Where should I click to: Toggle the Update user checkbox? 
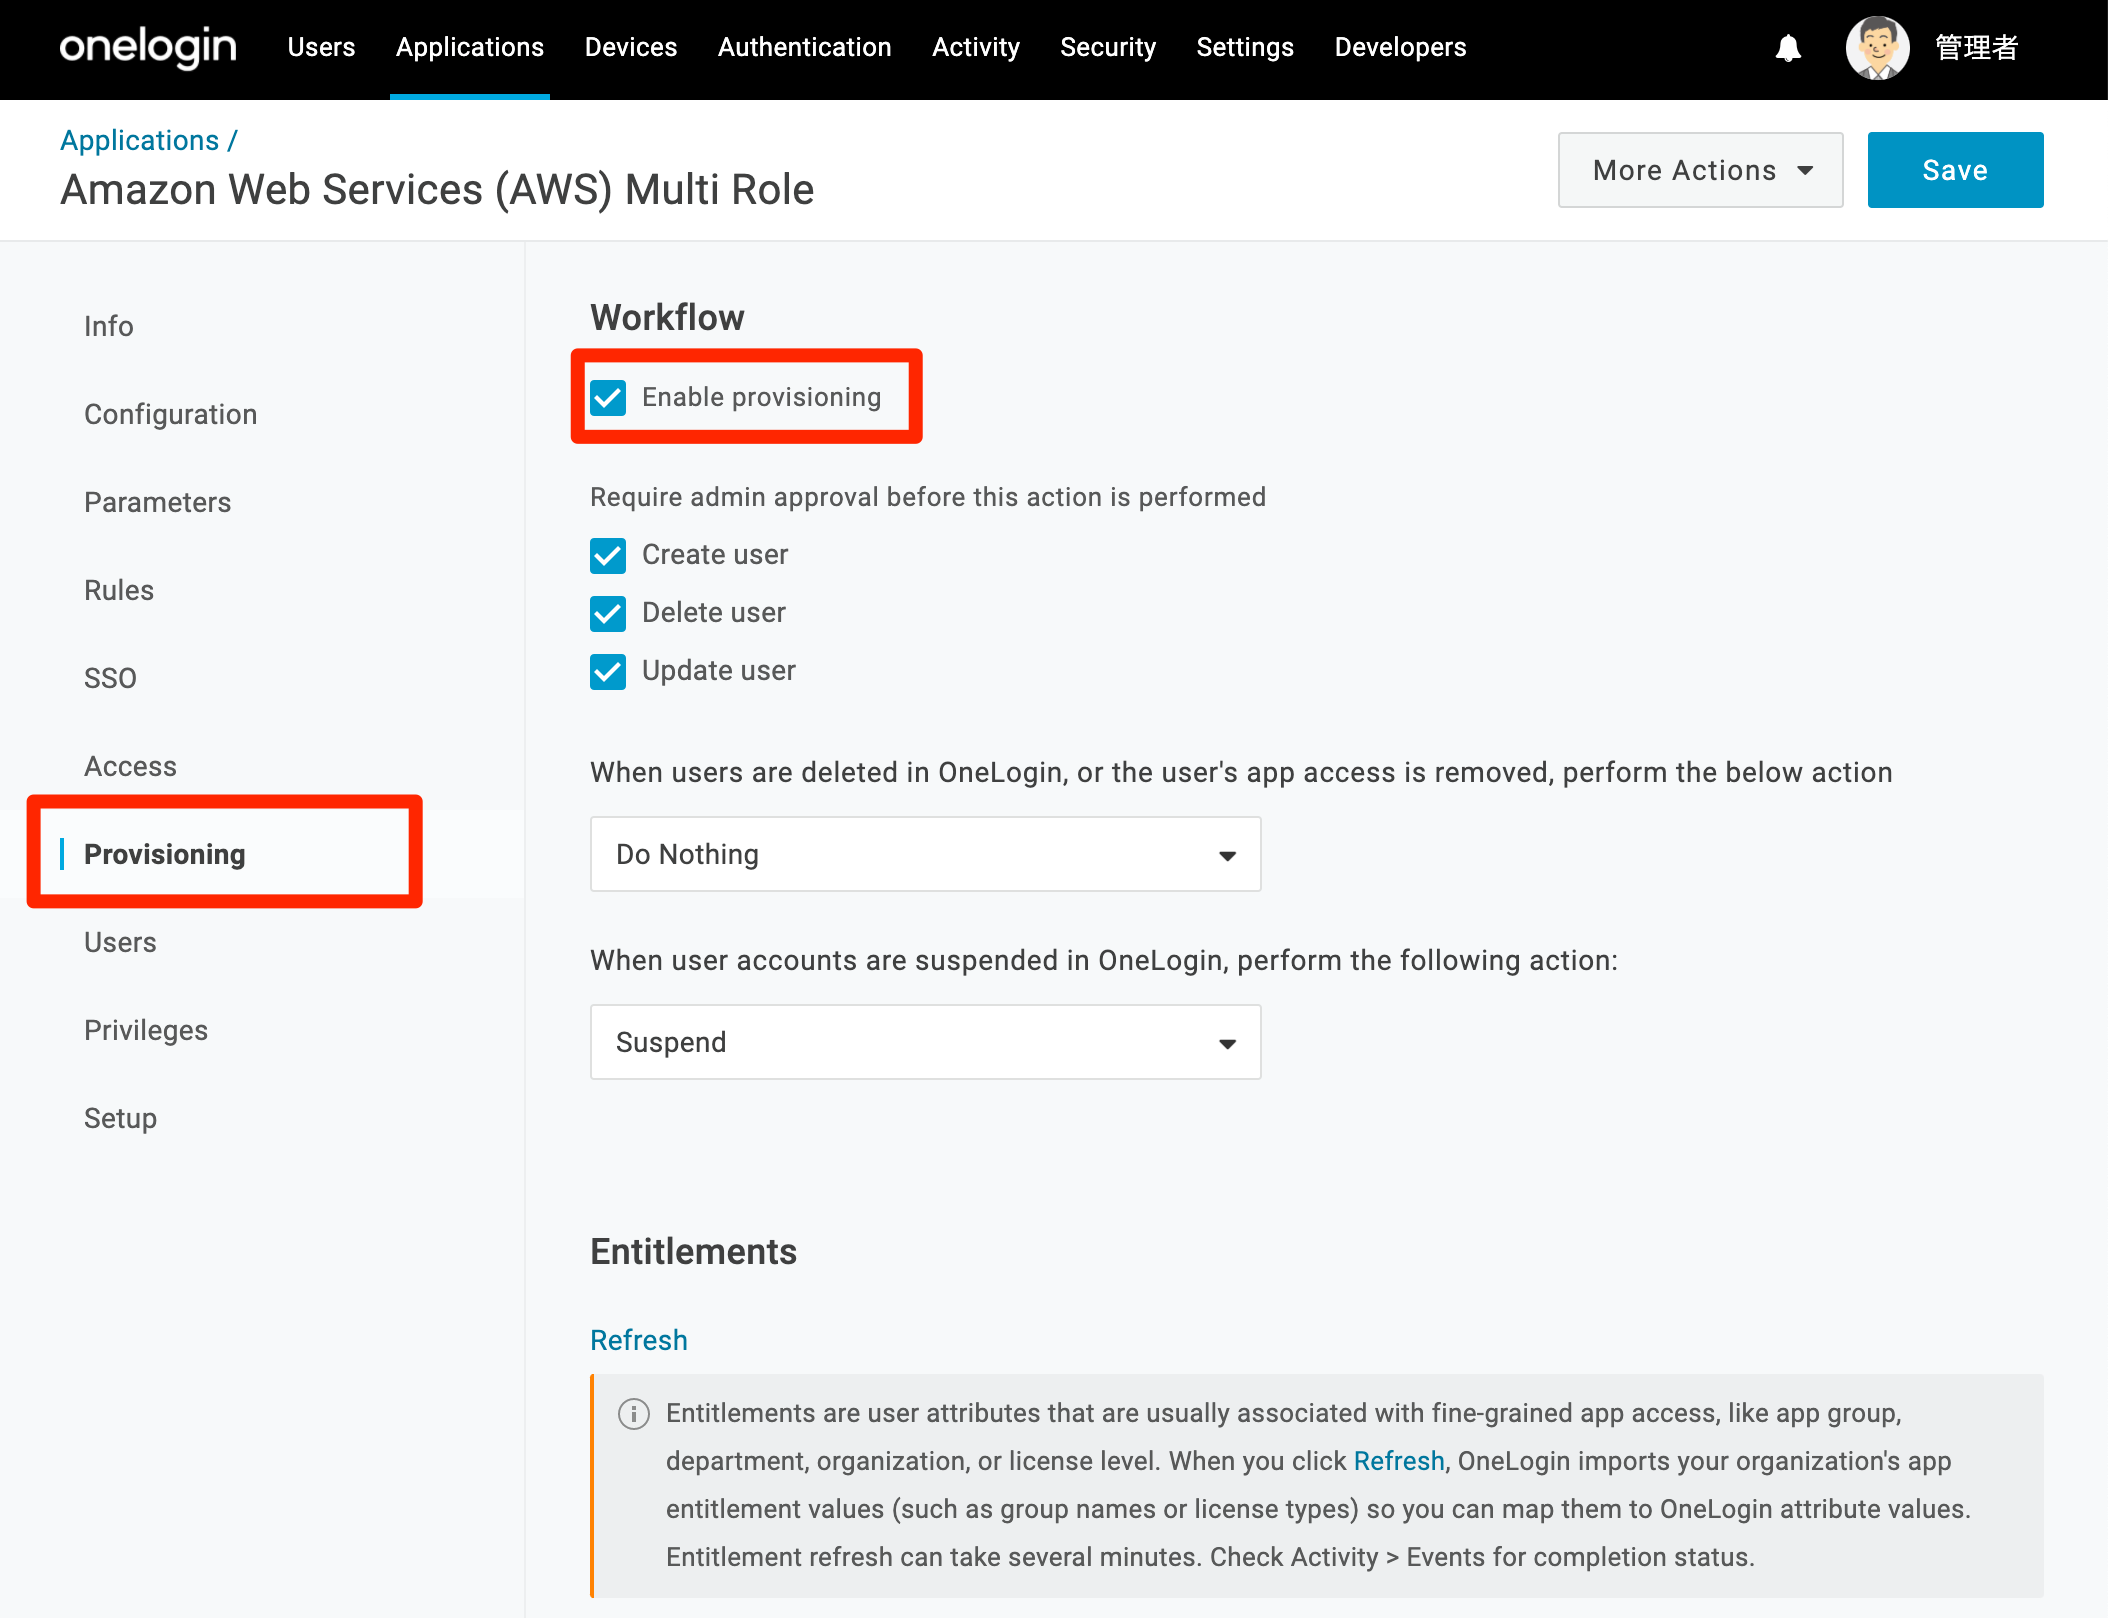pyautogui.click(x=608, y=671)
